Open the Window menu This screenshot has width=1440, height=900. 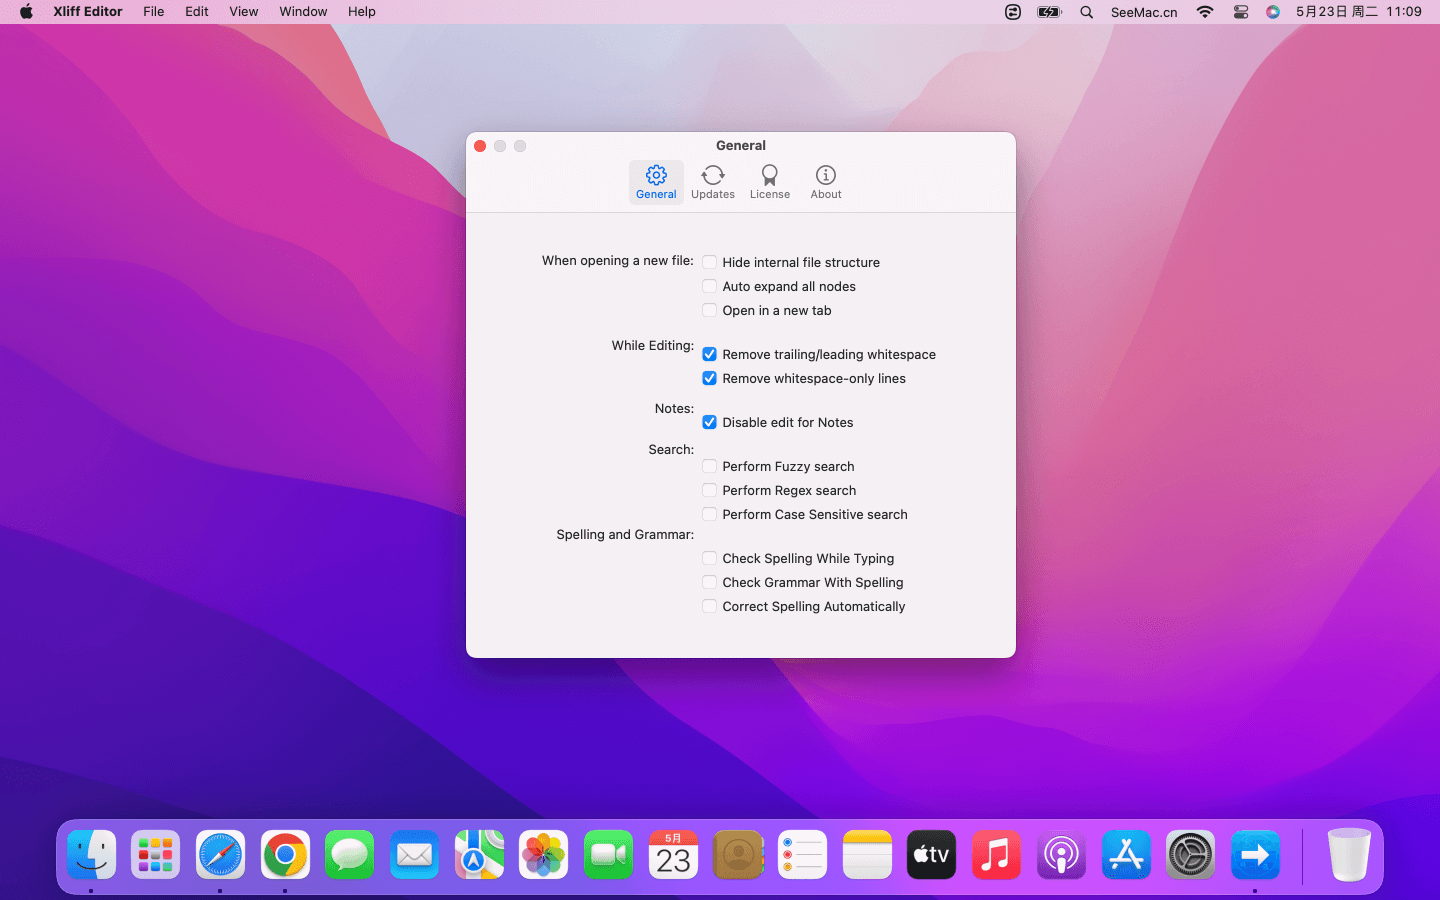click(x=303, y=12)
